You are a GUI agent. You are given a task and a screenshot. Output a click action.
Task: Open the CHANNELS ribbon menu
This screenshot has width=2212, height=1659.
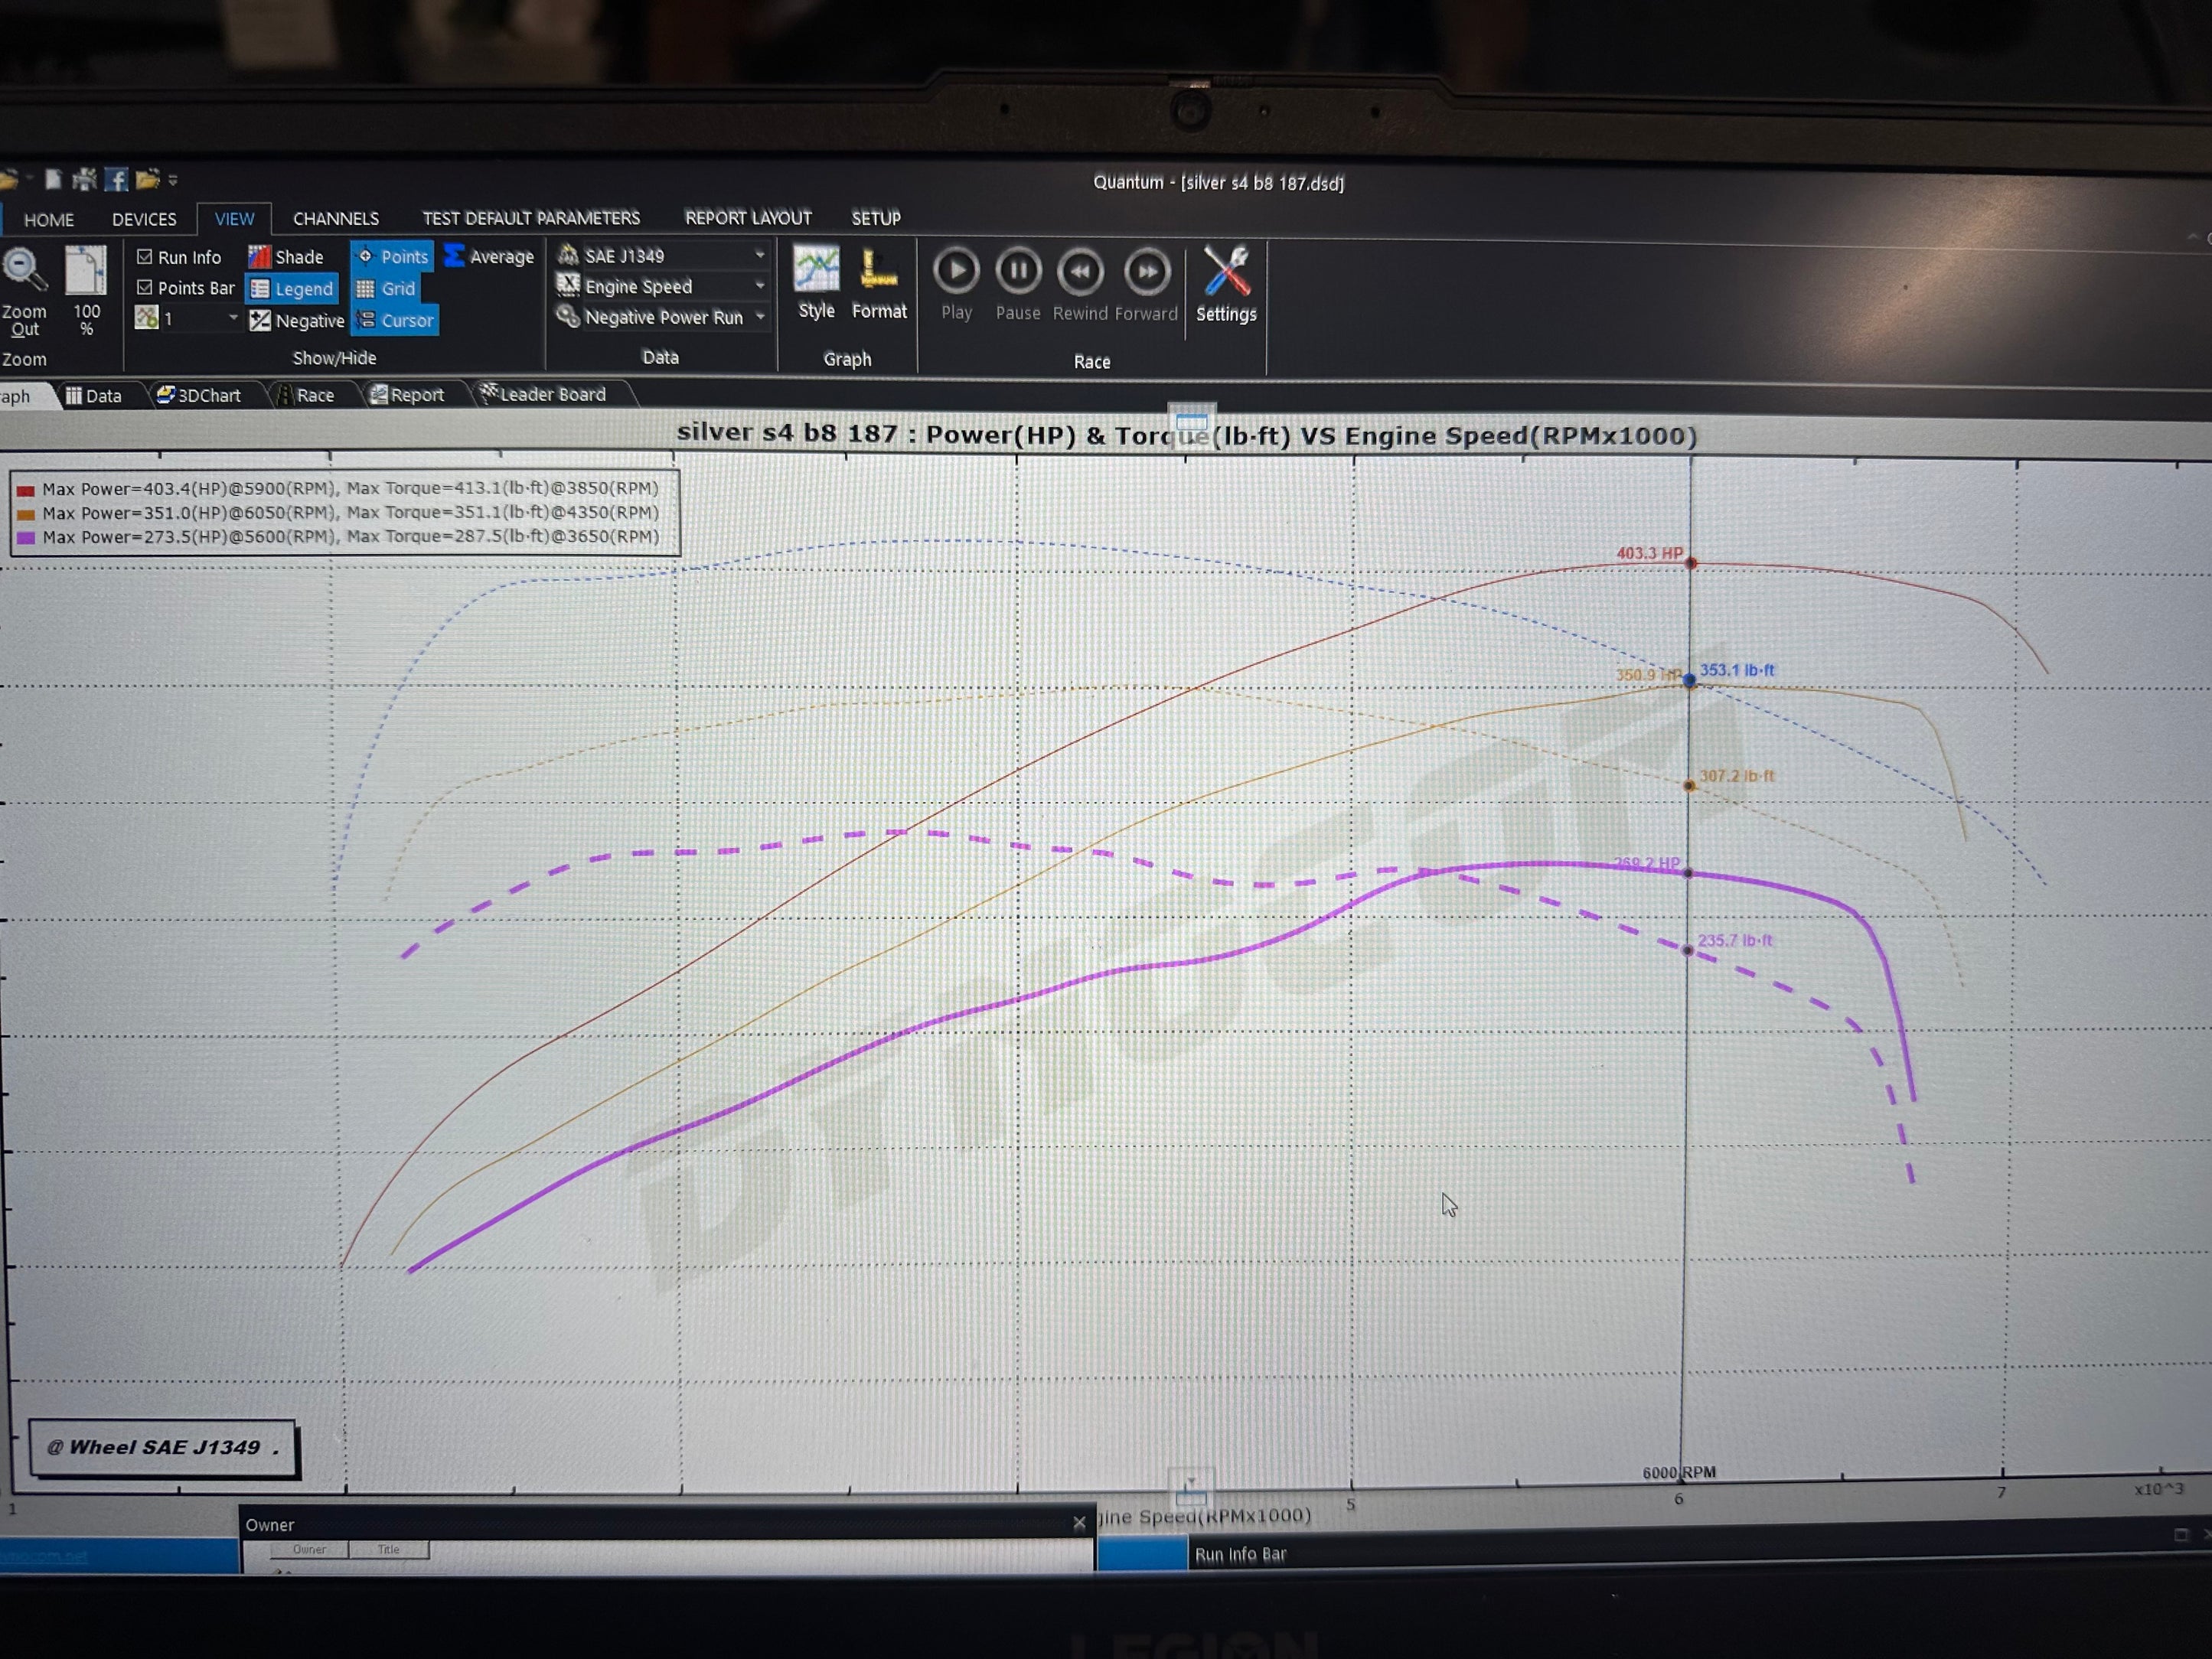click(336, 218)
